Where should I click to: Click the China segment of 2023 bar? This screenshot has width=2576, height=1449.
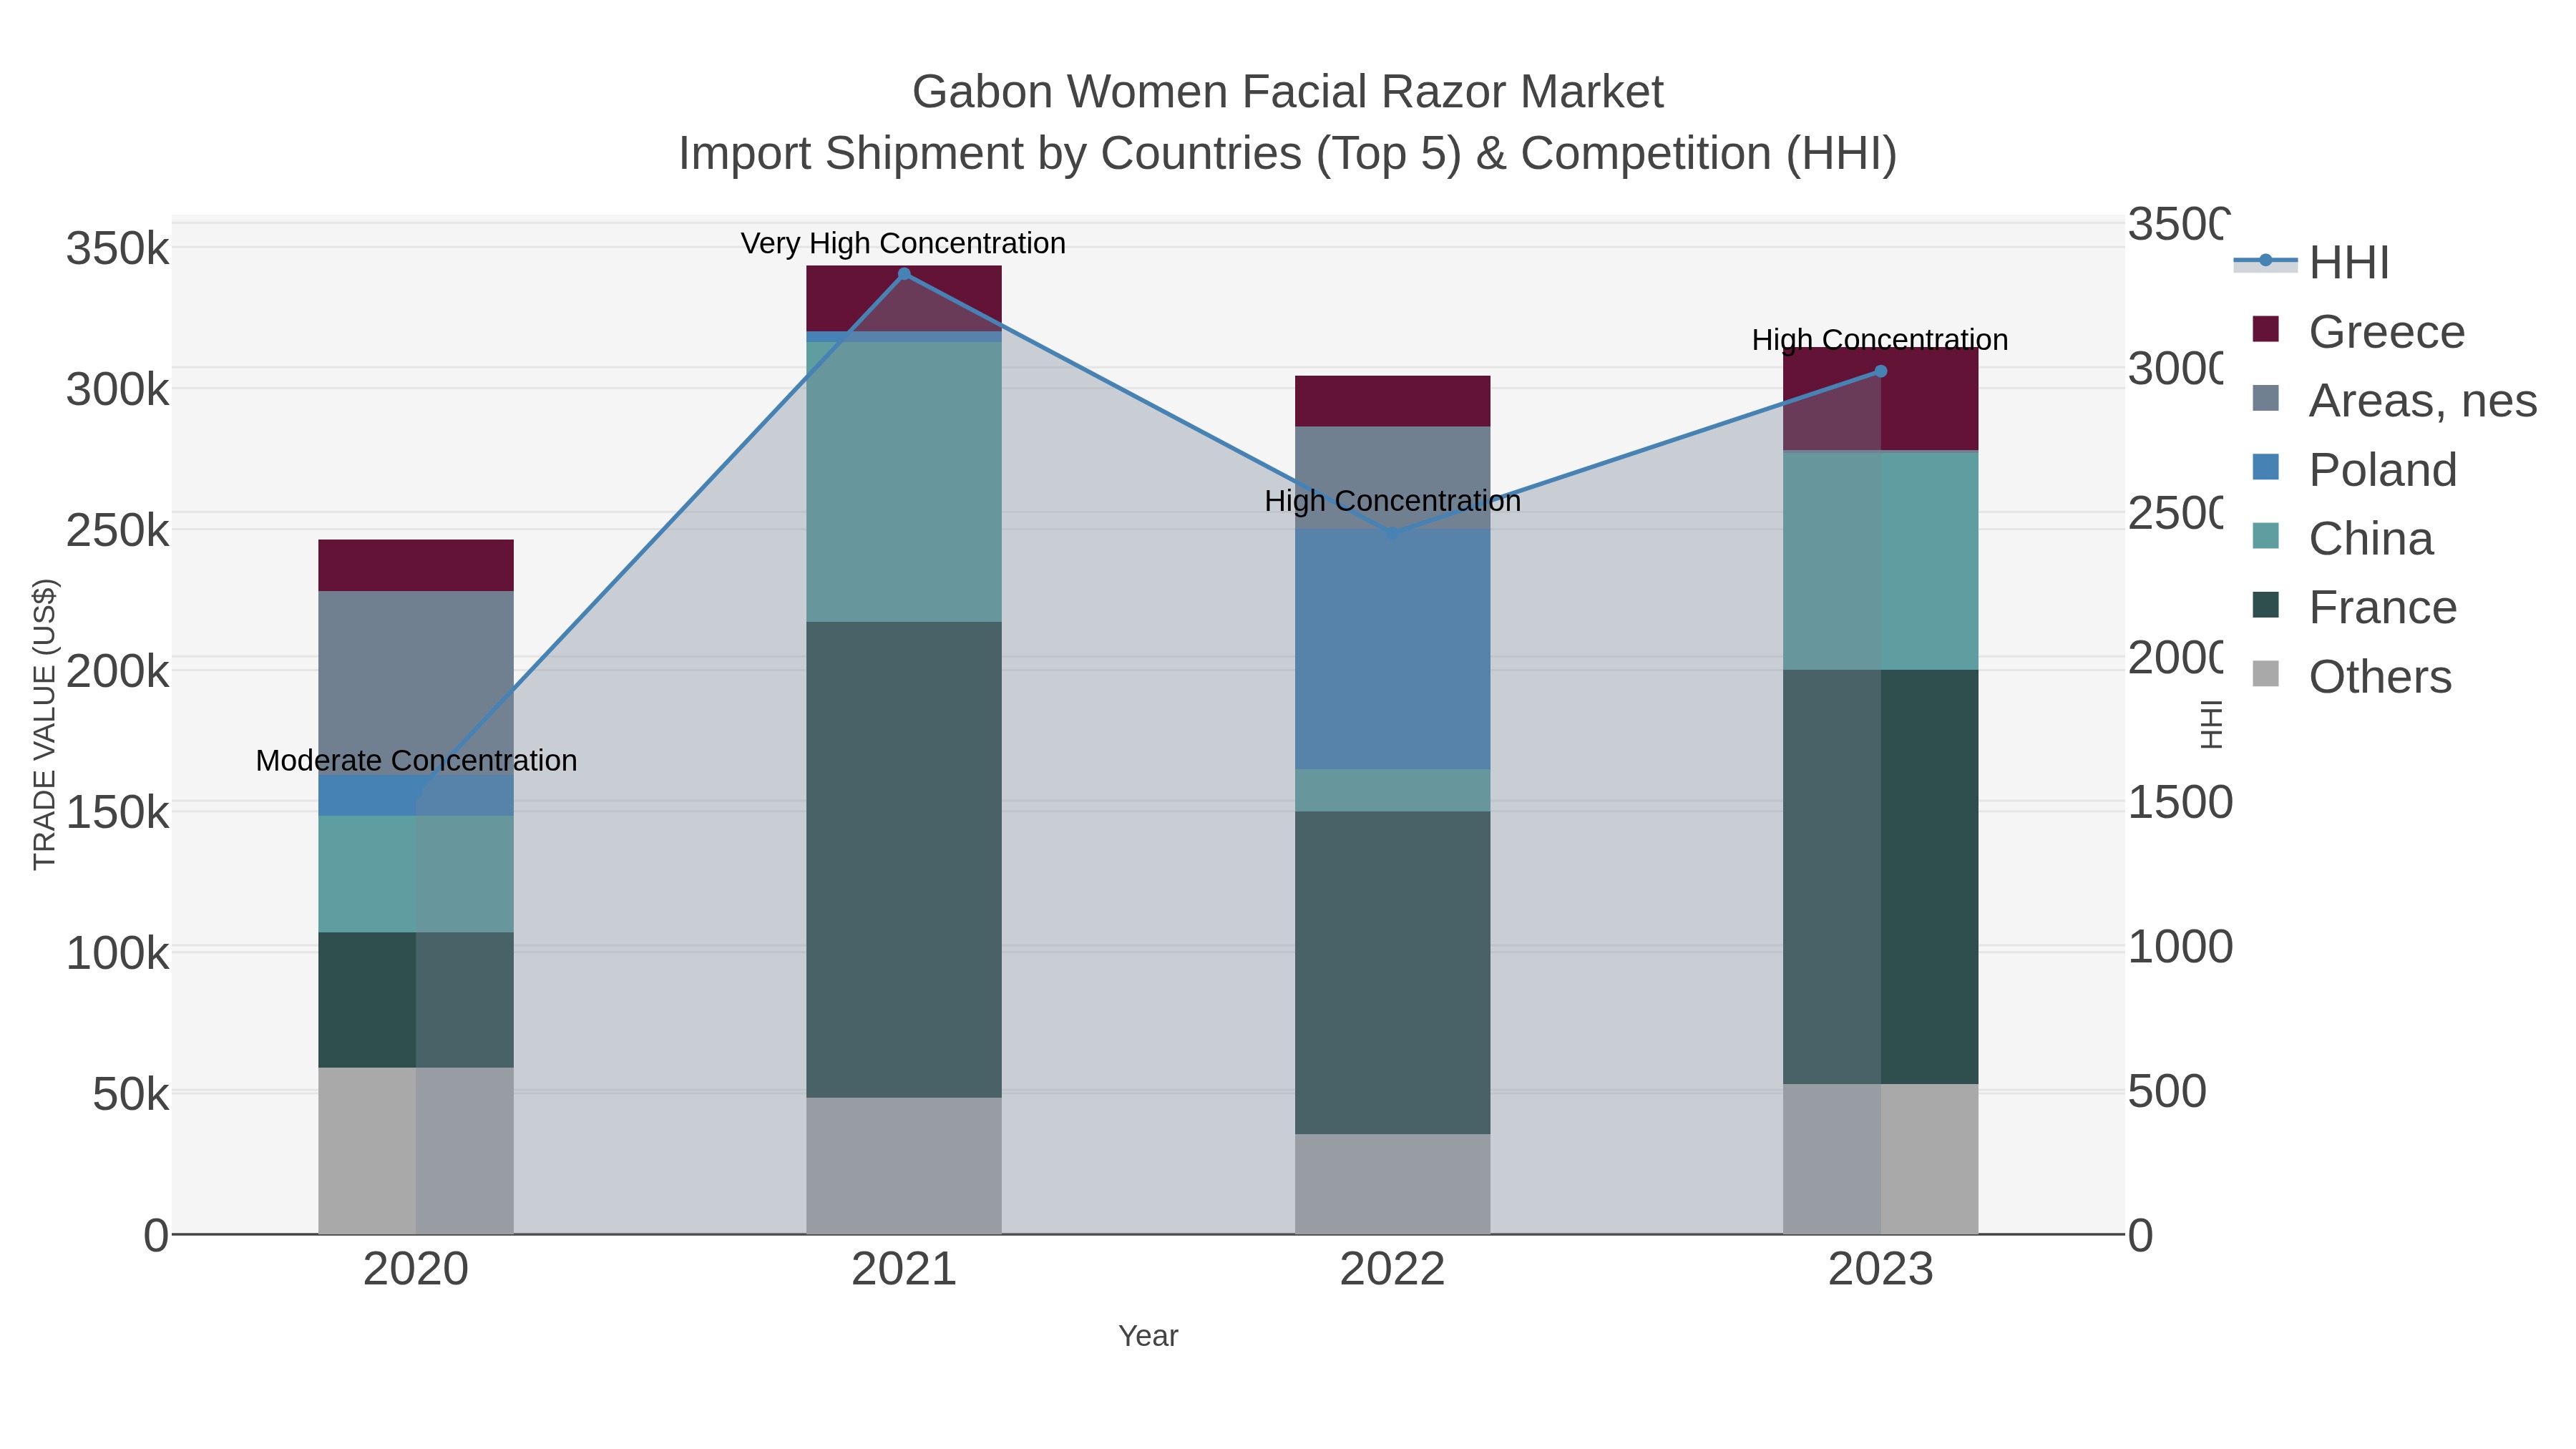pos(1881,562)
